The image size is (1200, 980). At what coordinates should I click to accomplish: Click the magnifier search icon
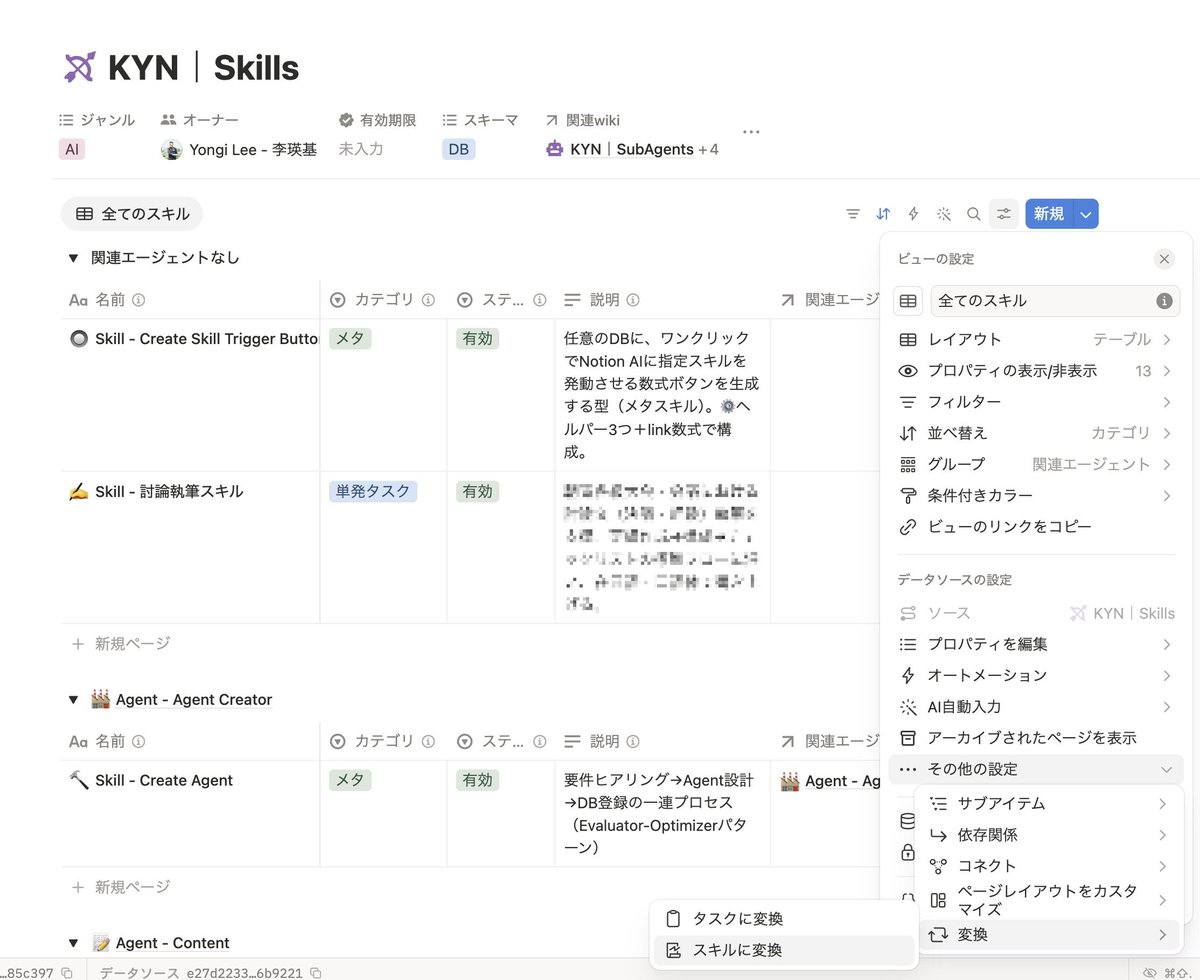pos(973,213)
